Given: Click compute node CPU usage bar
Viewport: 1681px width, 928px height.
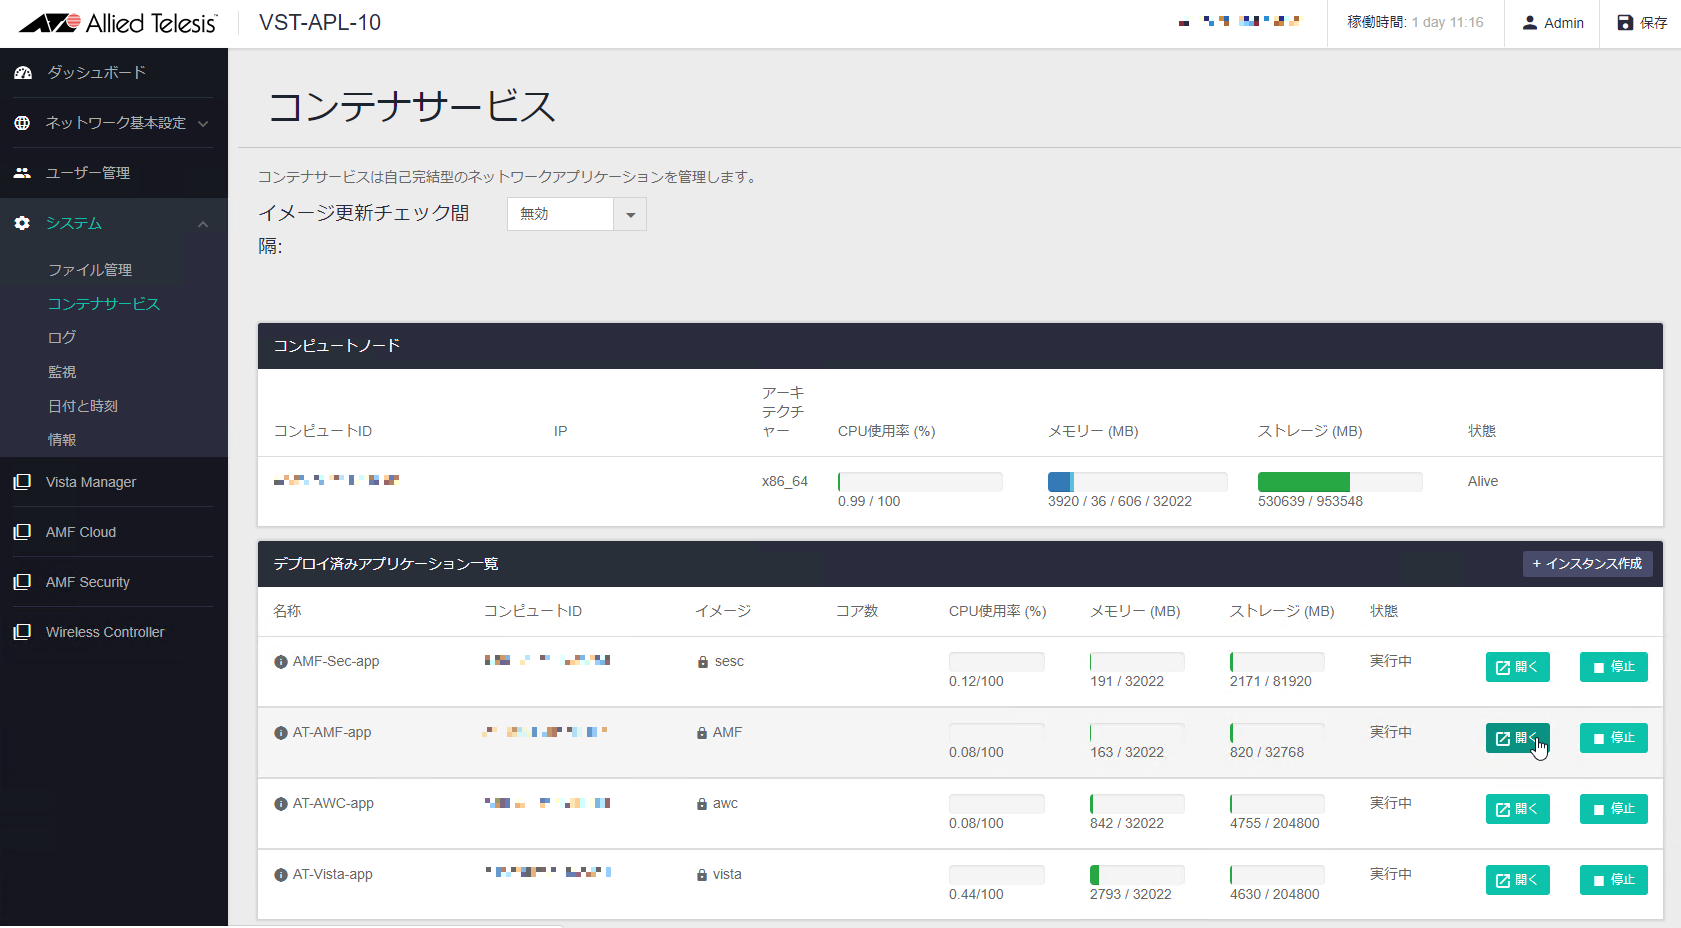Looking at the screenshot, I should click(x=920, y=482).
